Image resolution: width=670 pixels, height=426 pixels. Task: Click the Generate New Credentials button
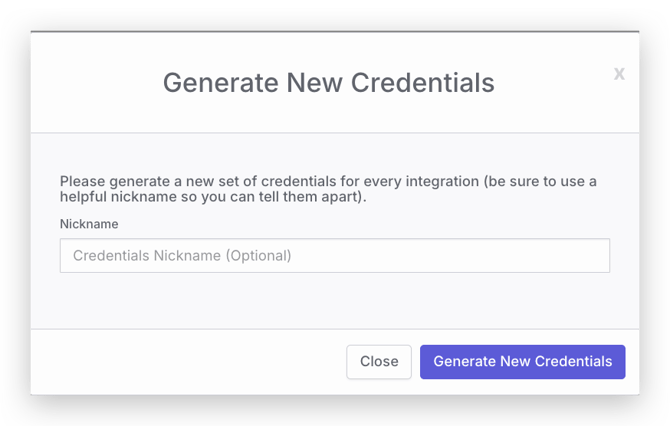coord(523,362)
